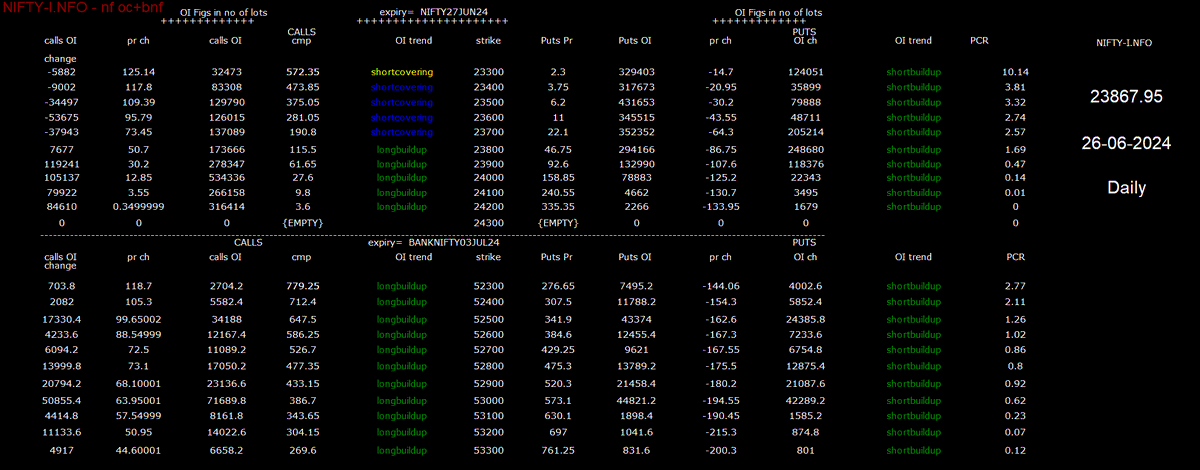Select Puts Pr value 158.85
Image resolution: width=1200 pixels, height=470 pixels.
(558, 177)
